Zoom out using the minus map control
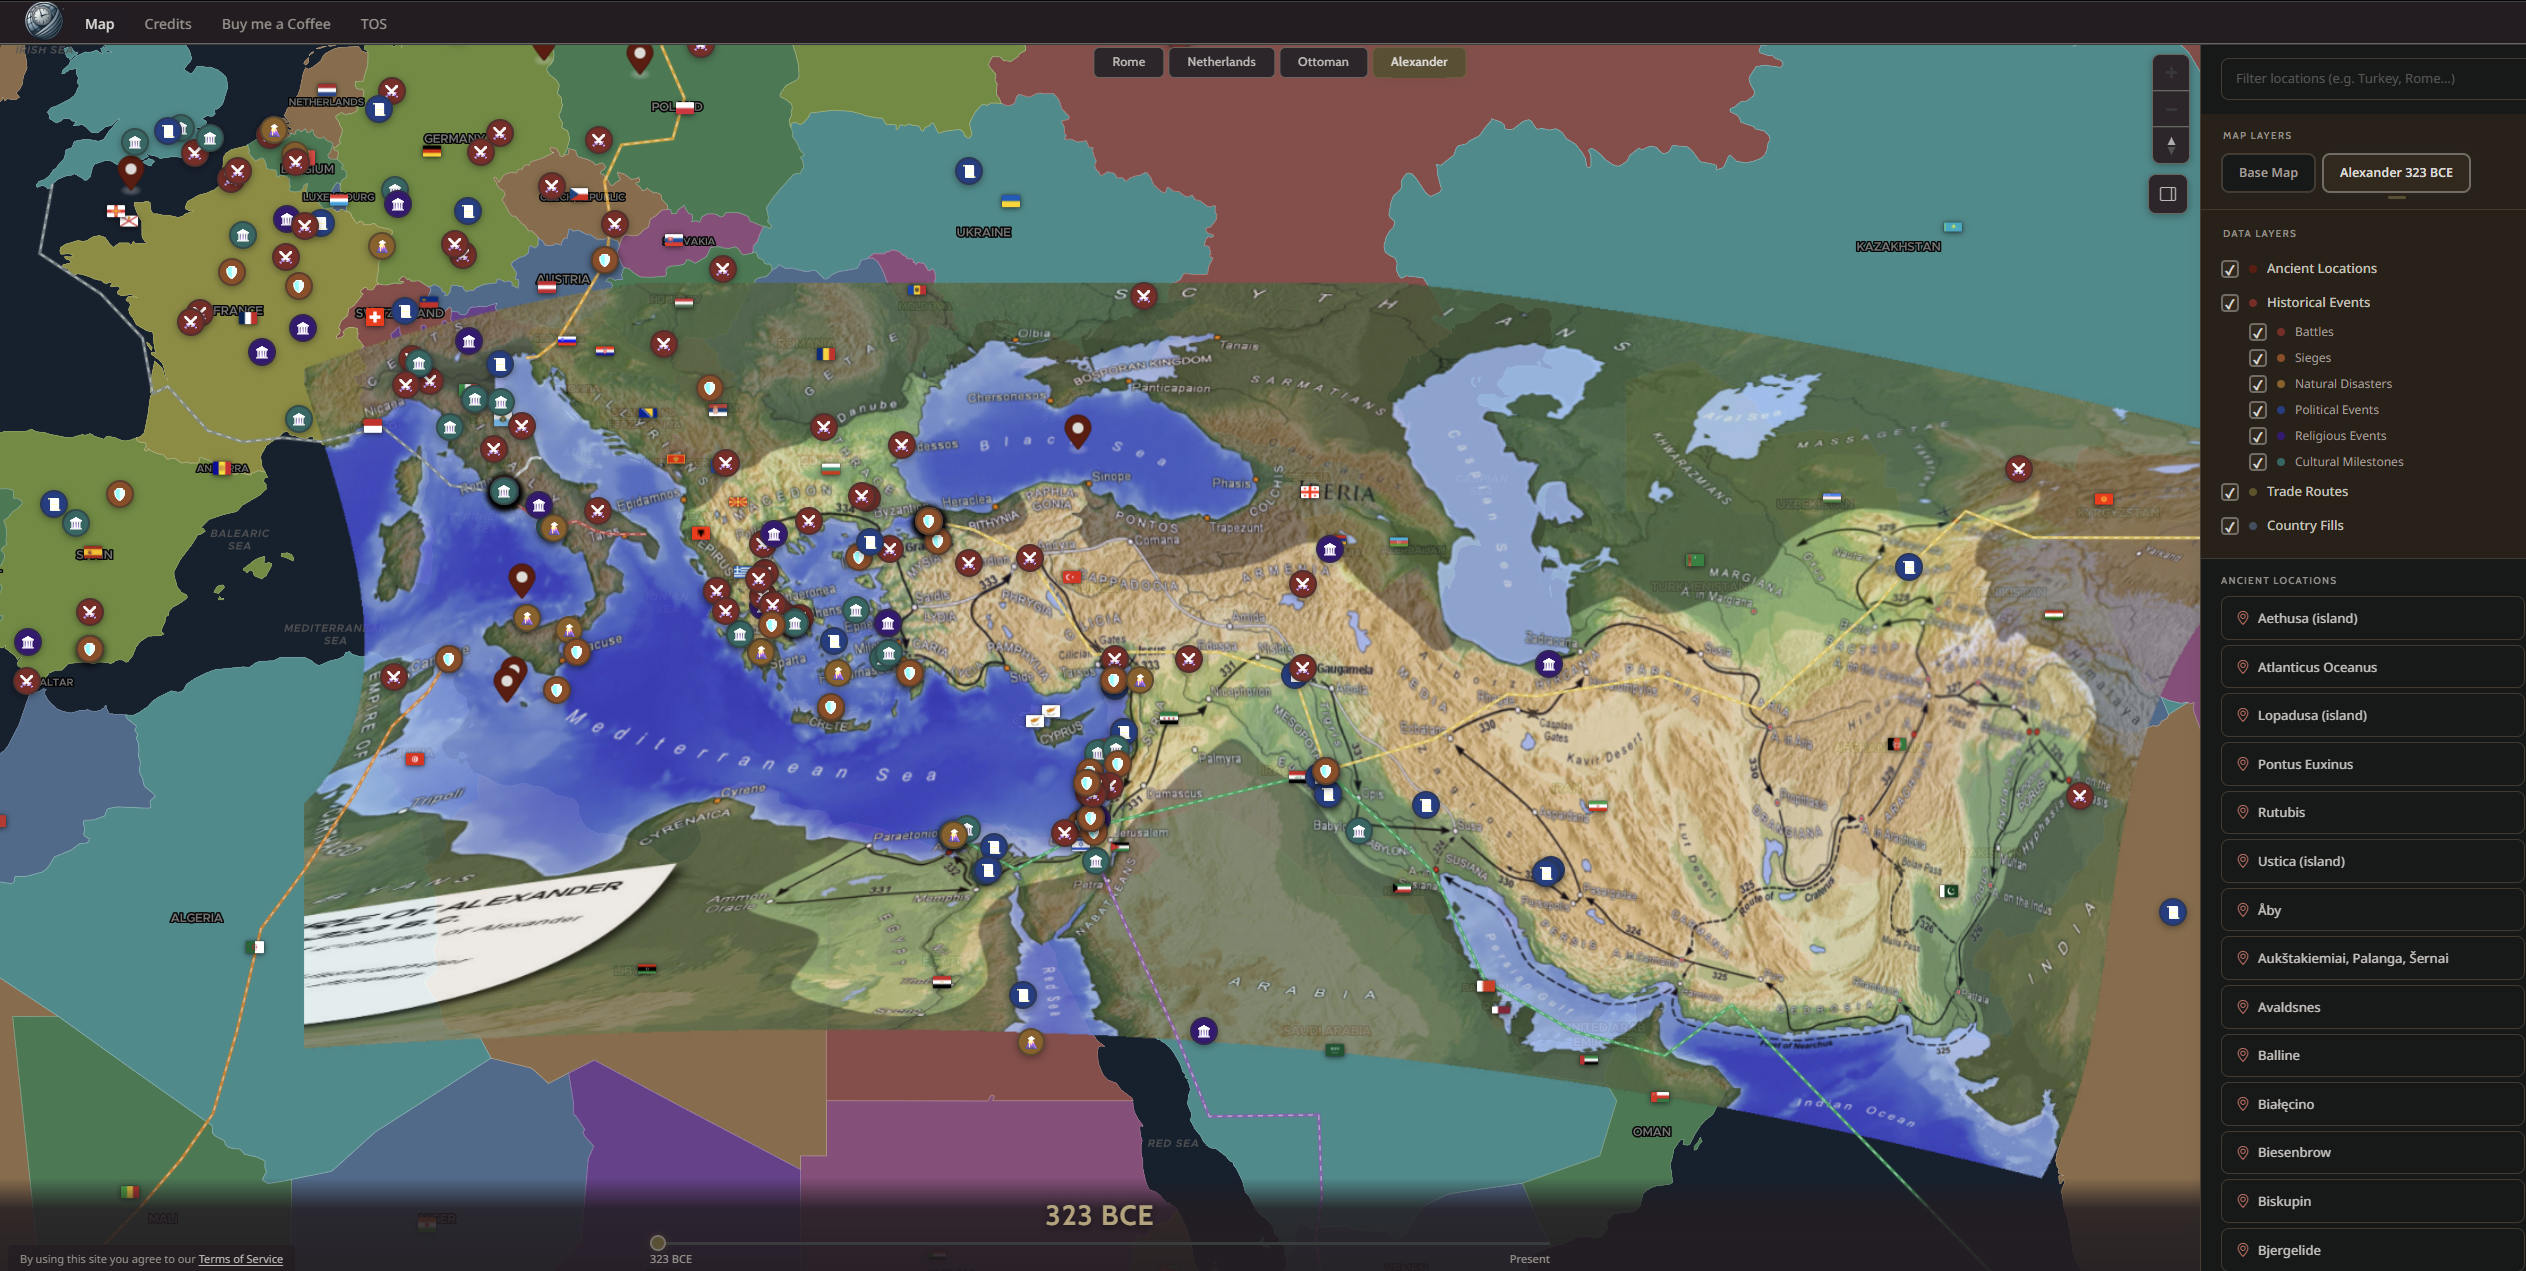This screenshot has width=2526, height=1271. [x=2170, y=108]
